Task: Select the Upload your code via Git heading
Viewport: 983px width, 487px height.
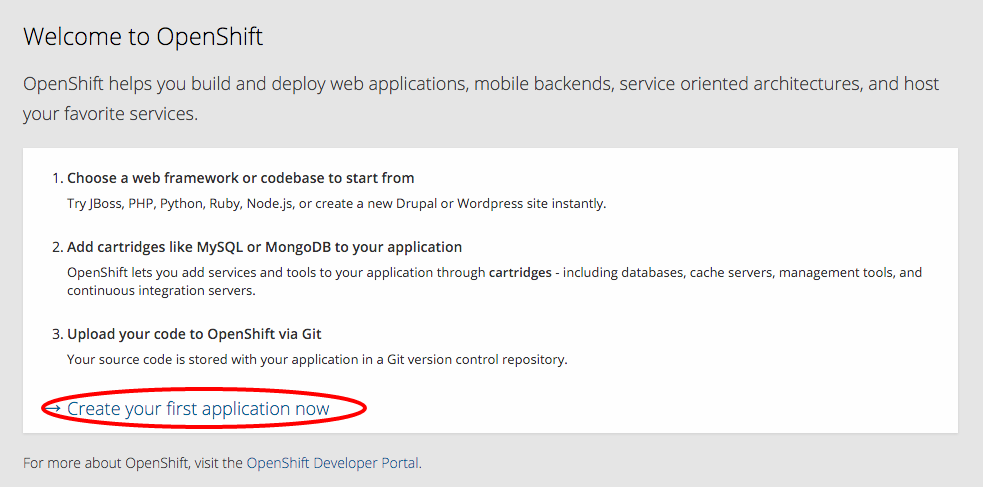Action: click(208, 334)
